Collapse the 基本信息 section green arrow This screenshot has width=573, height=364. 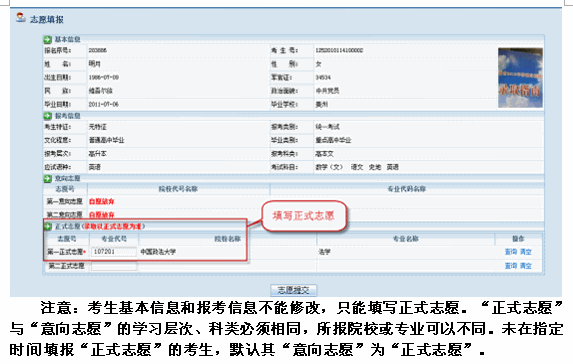[48, 39]
